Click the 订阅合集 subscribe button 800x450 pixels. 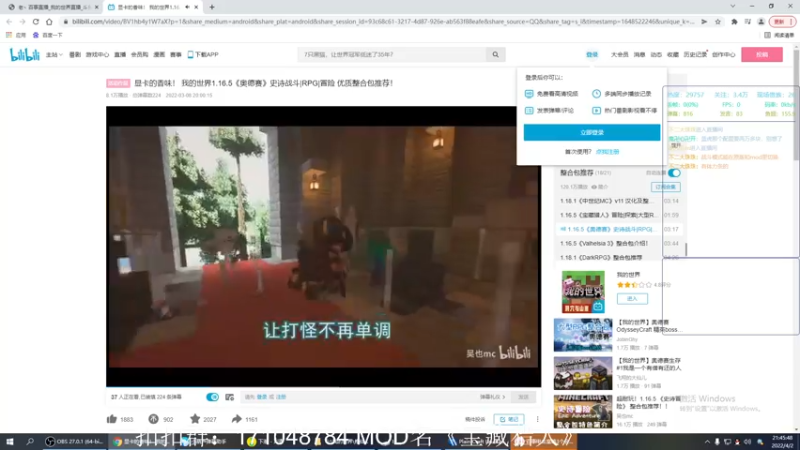(x=665, y=187)
